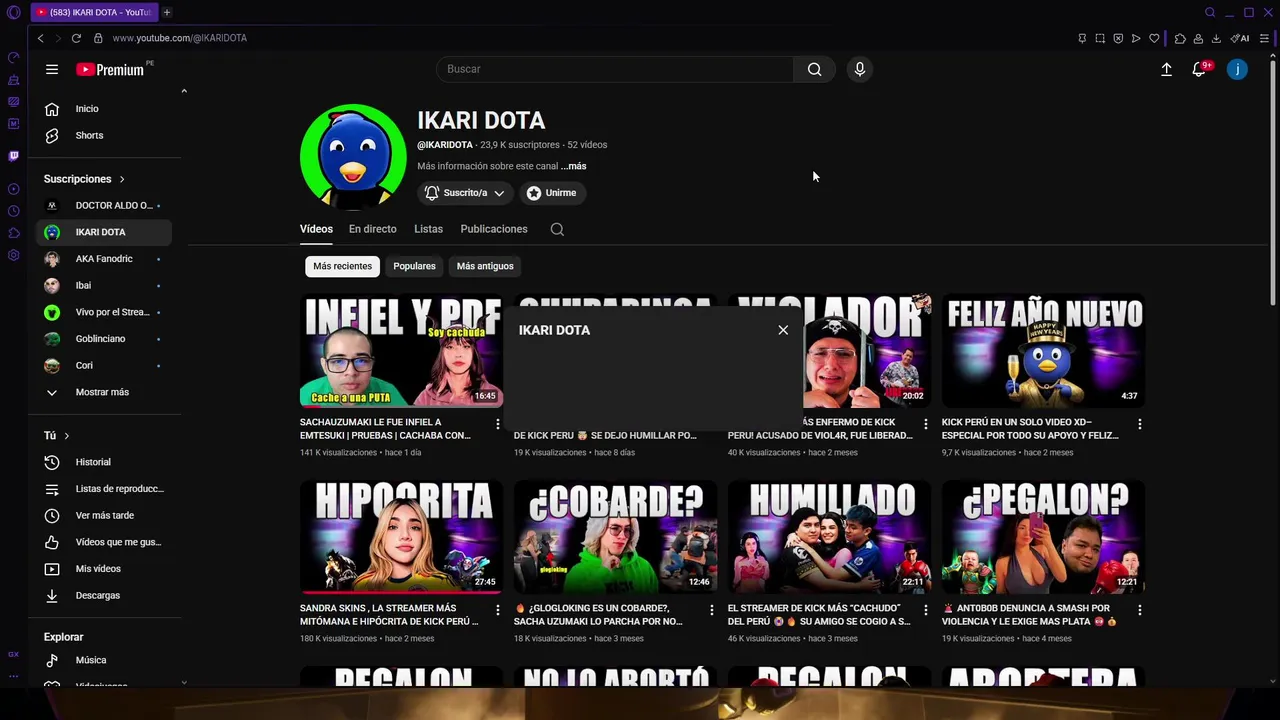Open the sidebar extensions cube icon

tap(14, 233)
